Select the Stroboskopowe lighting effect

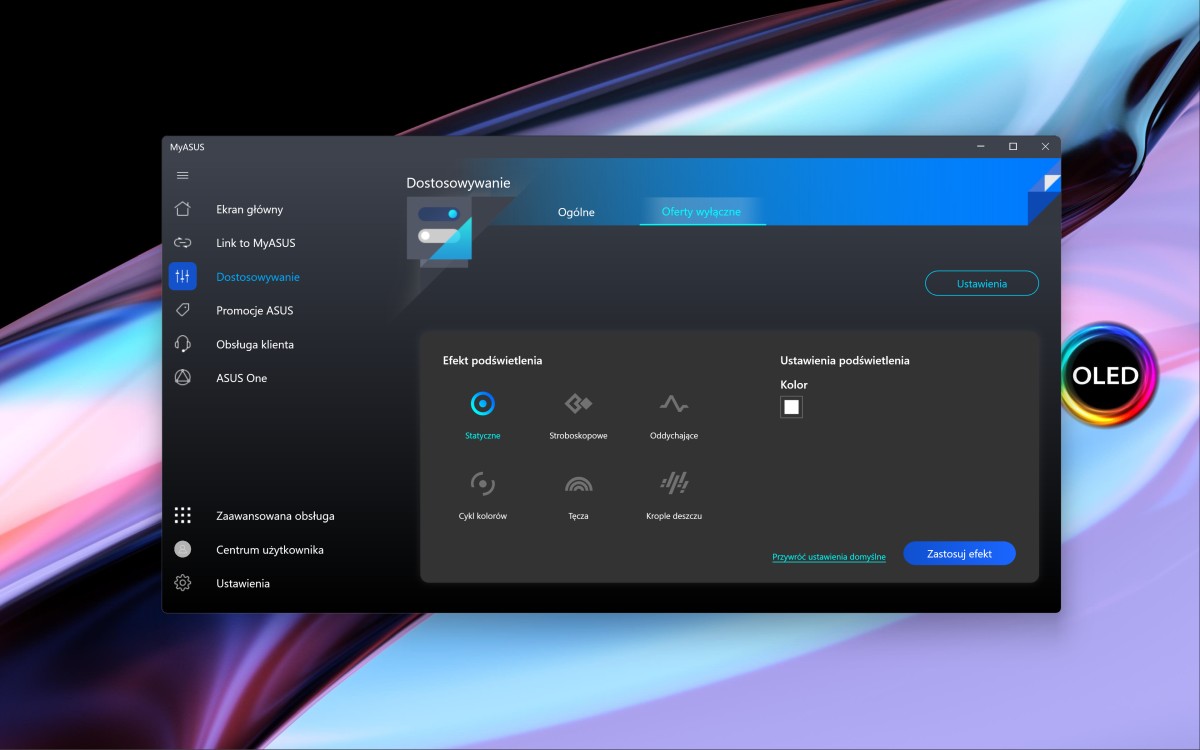(x=577, y=403)
